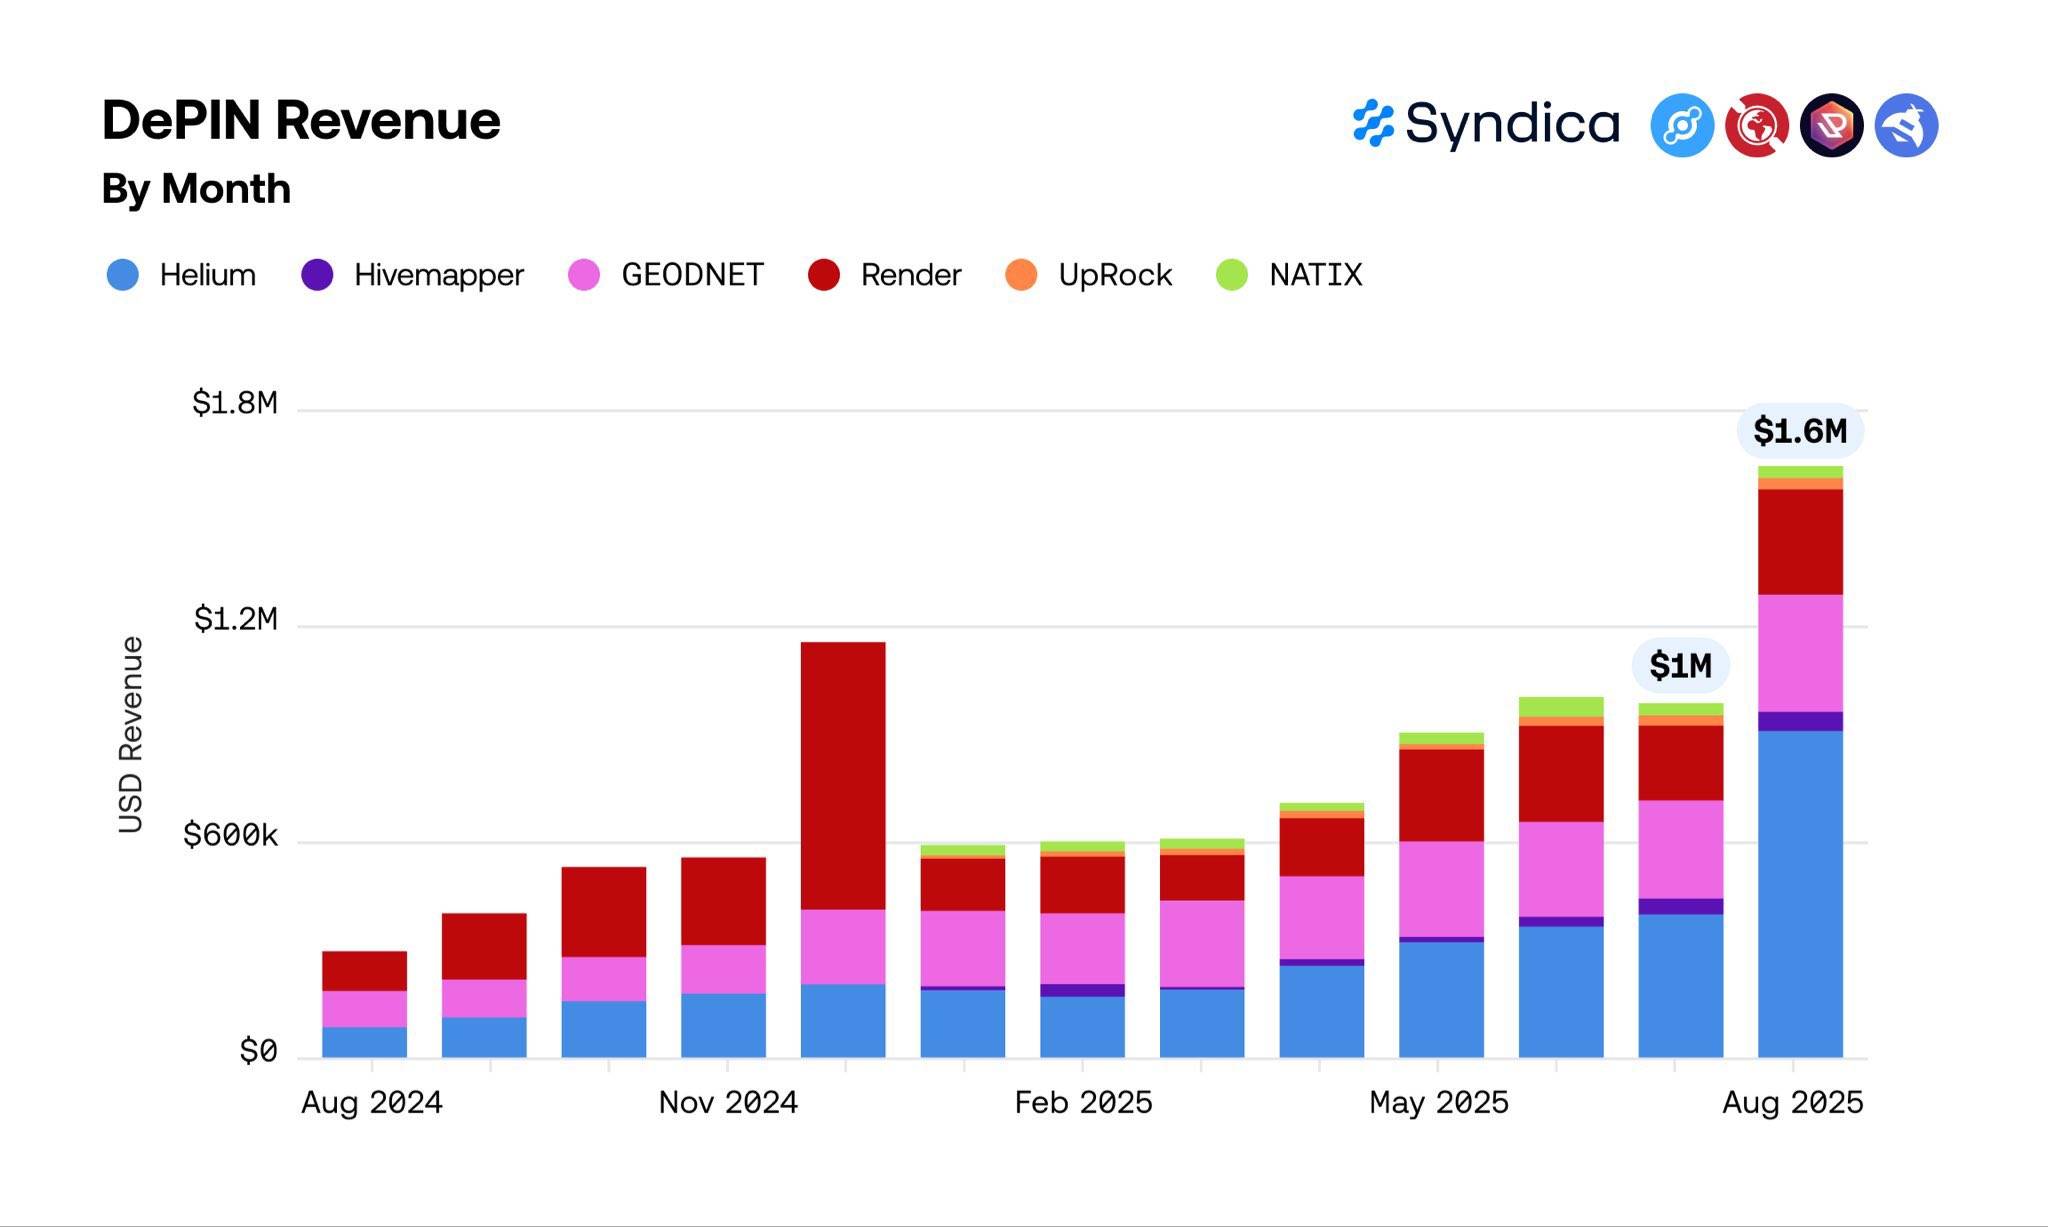
Task: Click the Render dark hexagon logo
Action: pyautogui.click(x=1831, y=126)
